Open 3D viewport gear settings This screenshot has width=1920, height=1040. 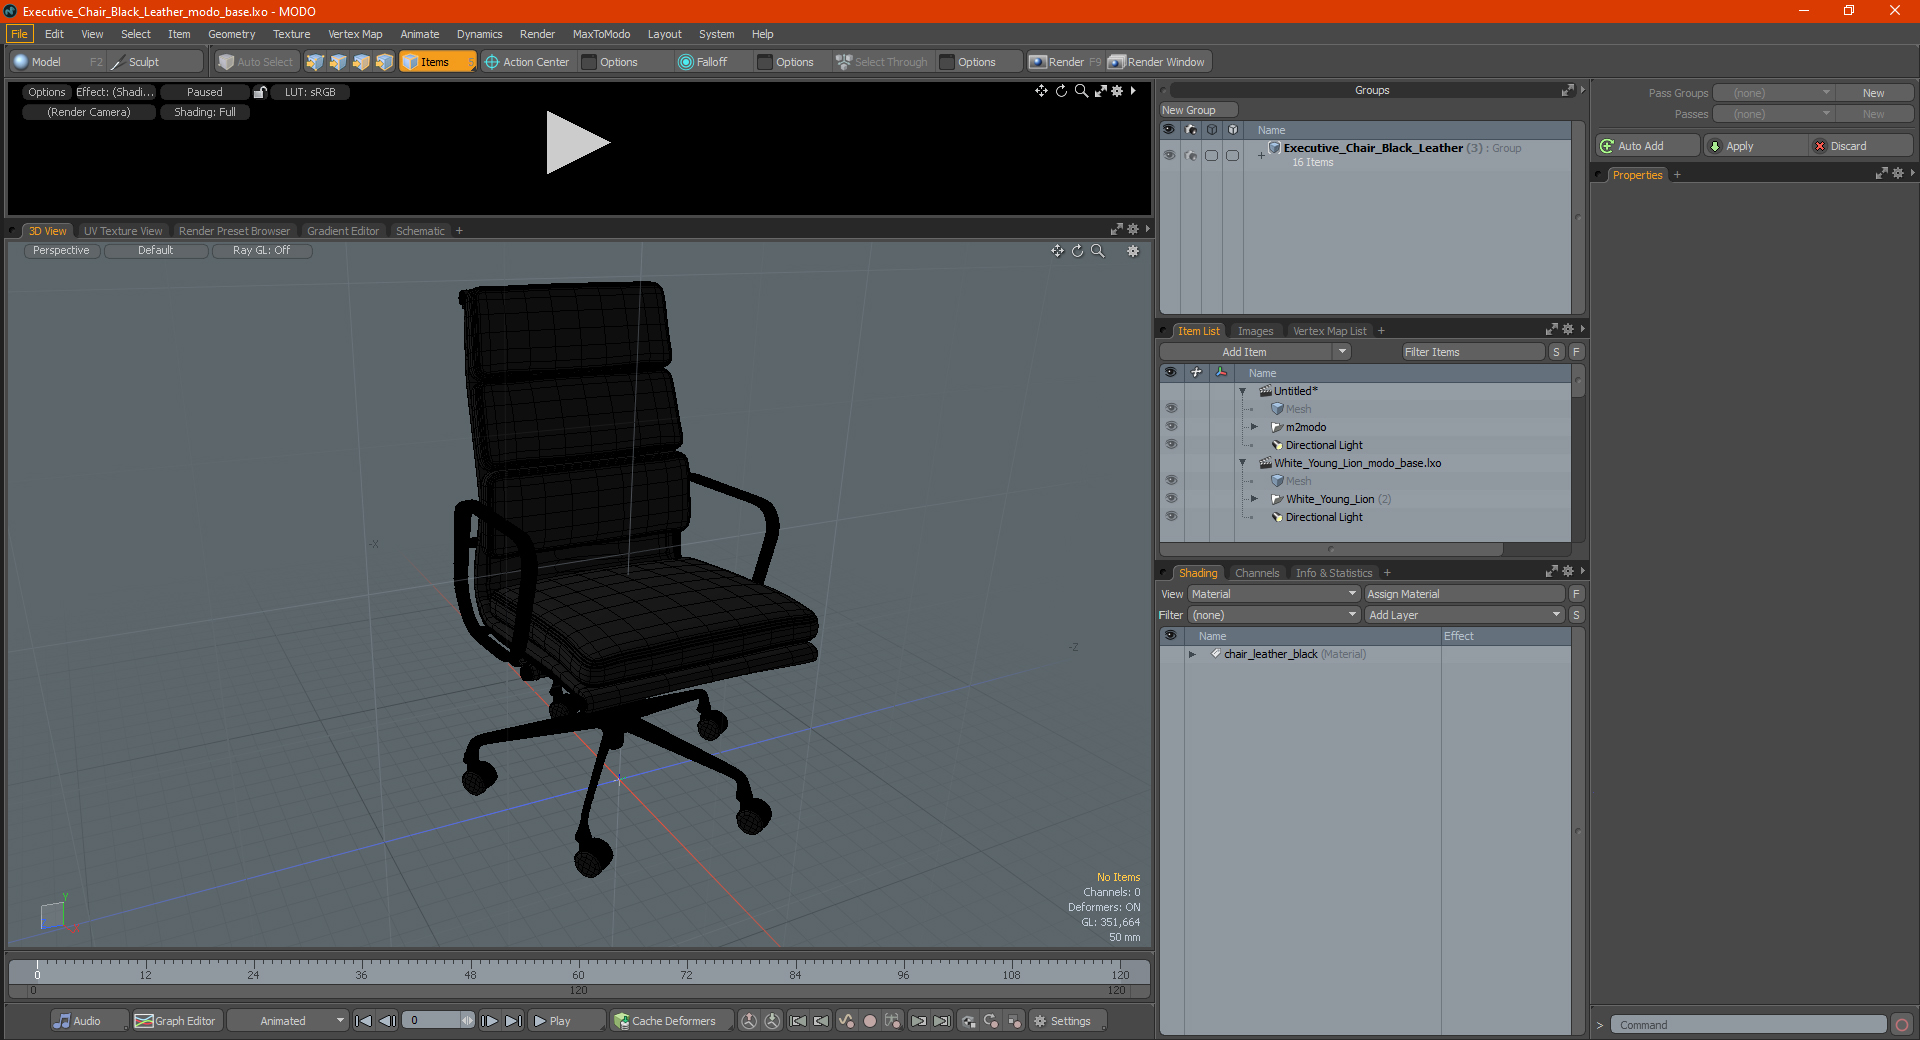point(1133,251)
